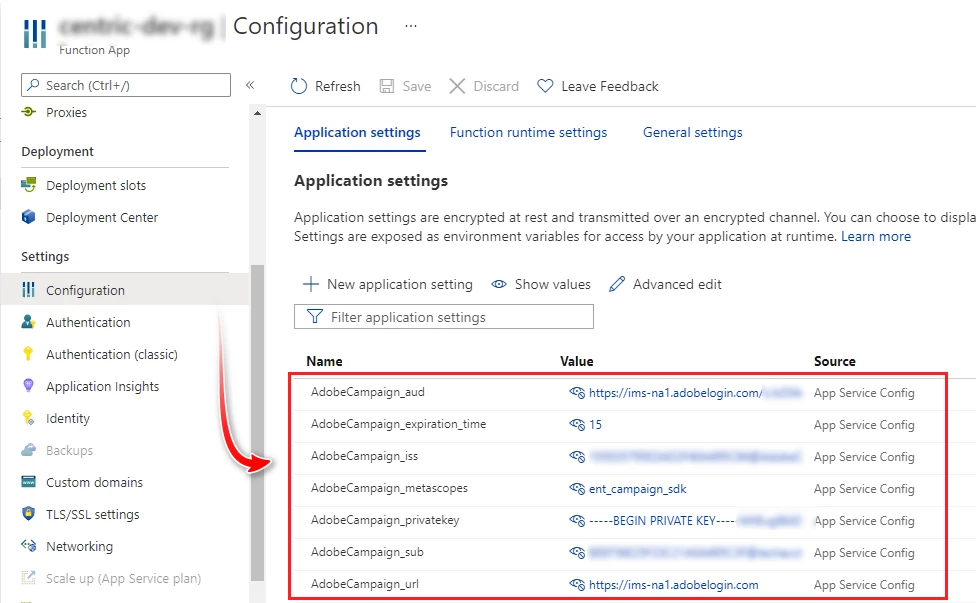Open the AdobeCampaign_iss setting name
This screenshot has width=976, height=603.
364,456
